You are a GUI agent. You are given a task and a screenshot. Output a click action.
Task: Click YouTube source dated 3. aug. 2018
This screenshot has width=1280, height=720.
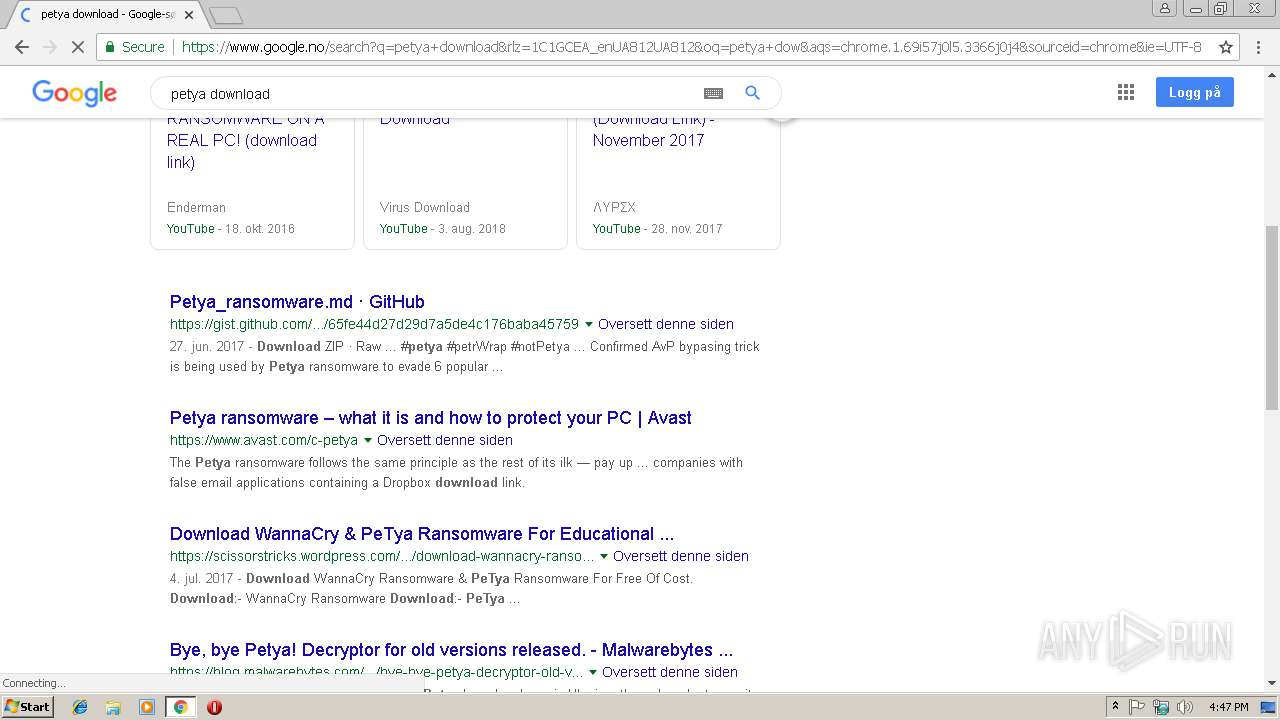403,228
